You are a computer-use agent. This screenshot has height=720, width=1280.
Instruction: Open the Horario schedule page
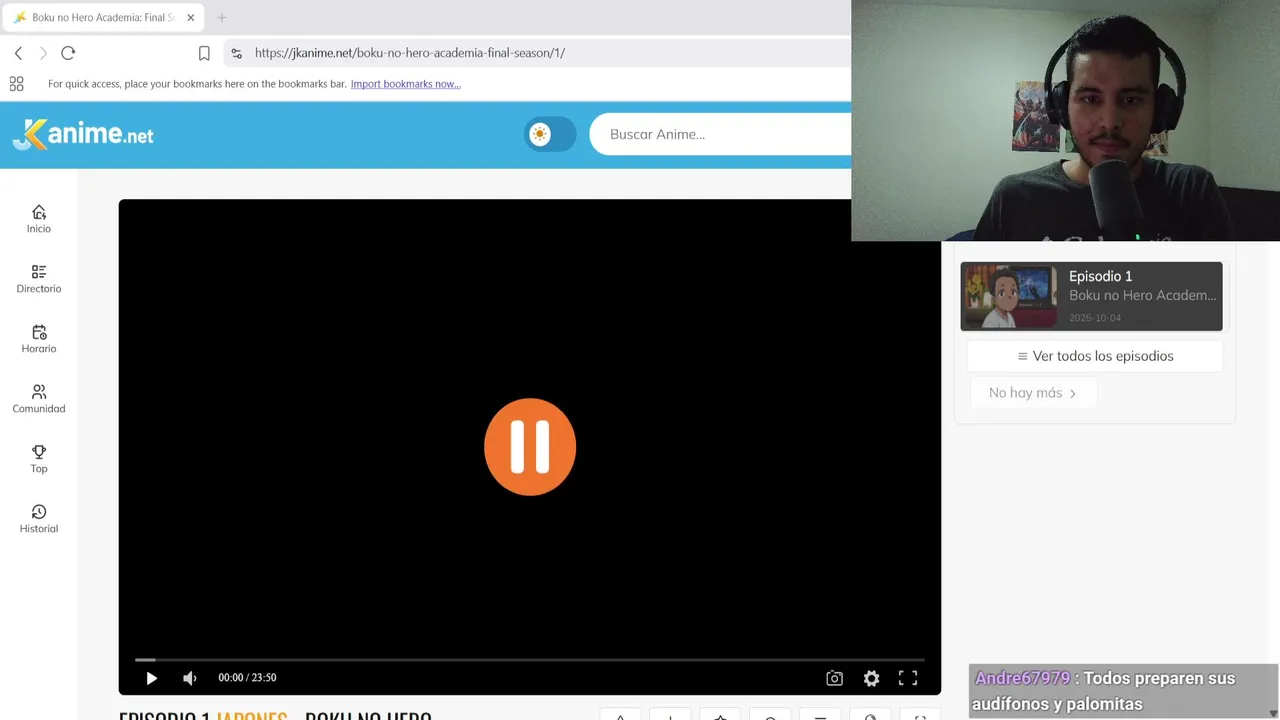[x=39, y=339]
